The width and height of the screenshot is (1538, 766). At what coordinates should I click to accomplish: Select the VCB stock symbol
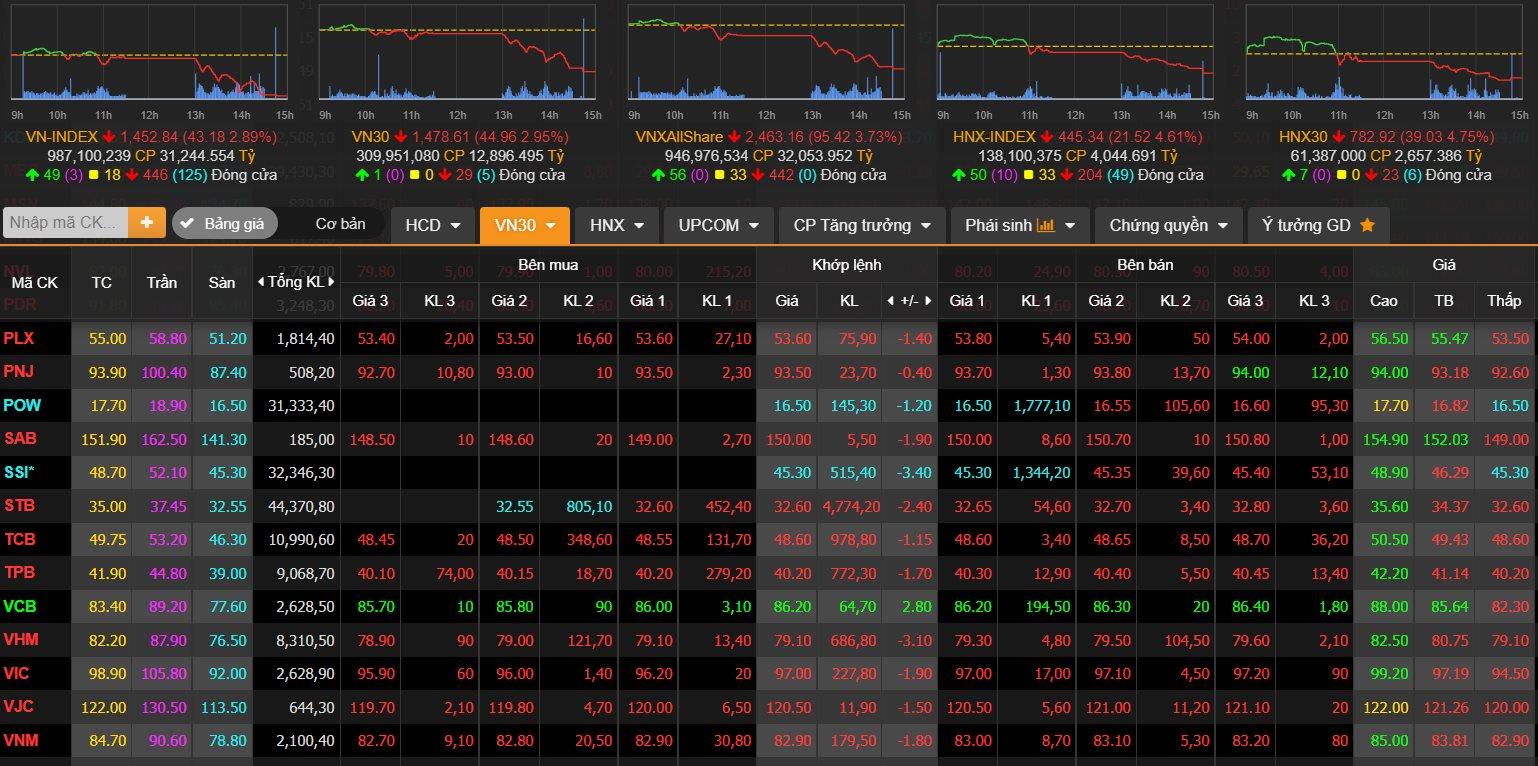coord(19,607)
